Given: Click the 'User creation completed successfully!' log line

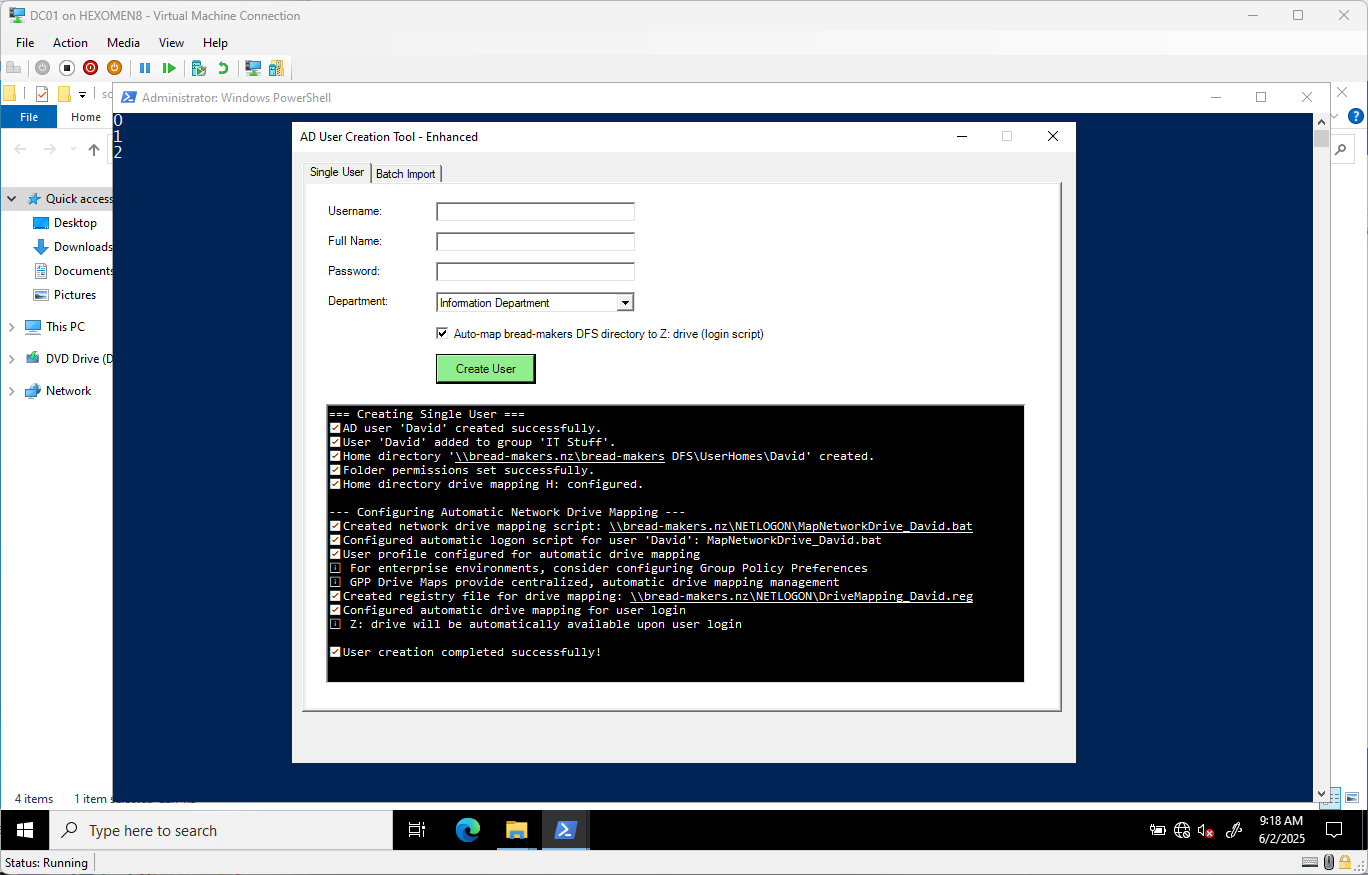Looking at the screenshot, I should (466, 652).
